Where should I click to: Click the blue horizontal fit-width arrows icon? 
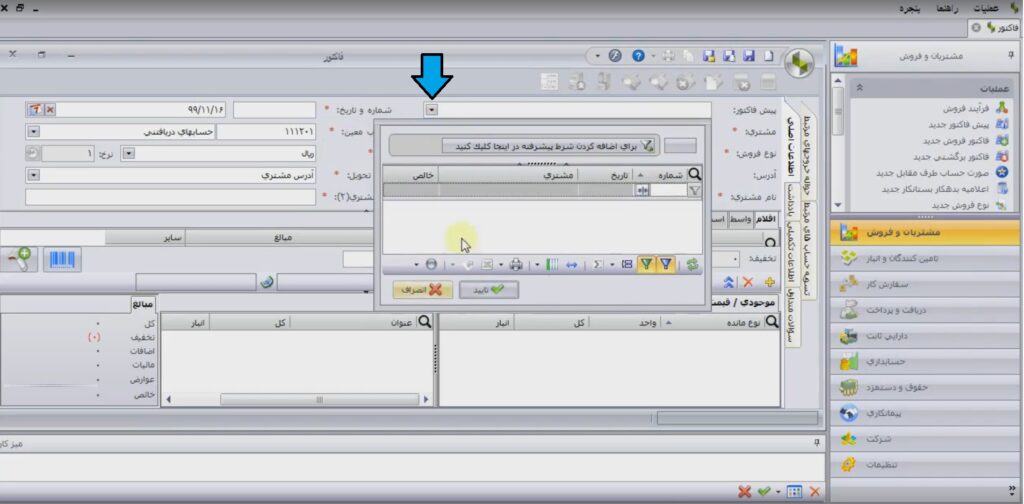point(572,264)
